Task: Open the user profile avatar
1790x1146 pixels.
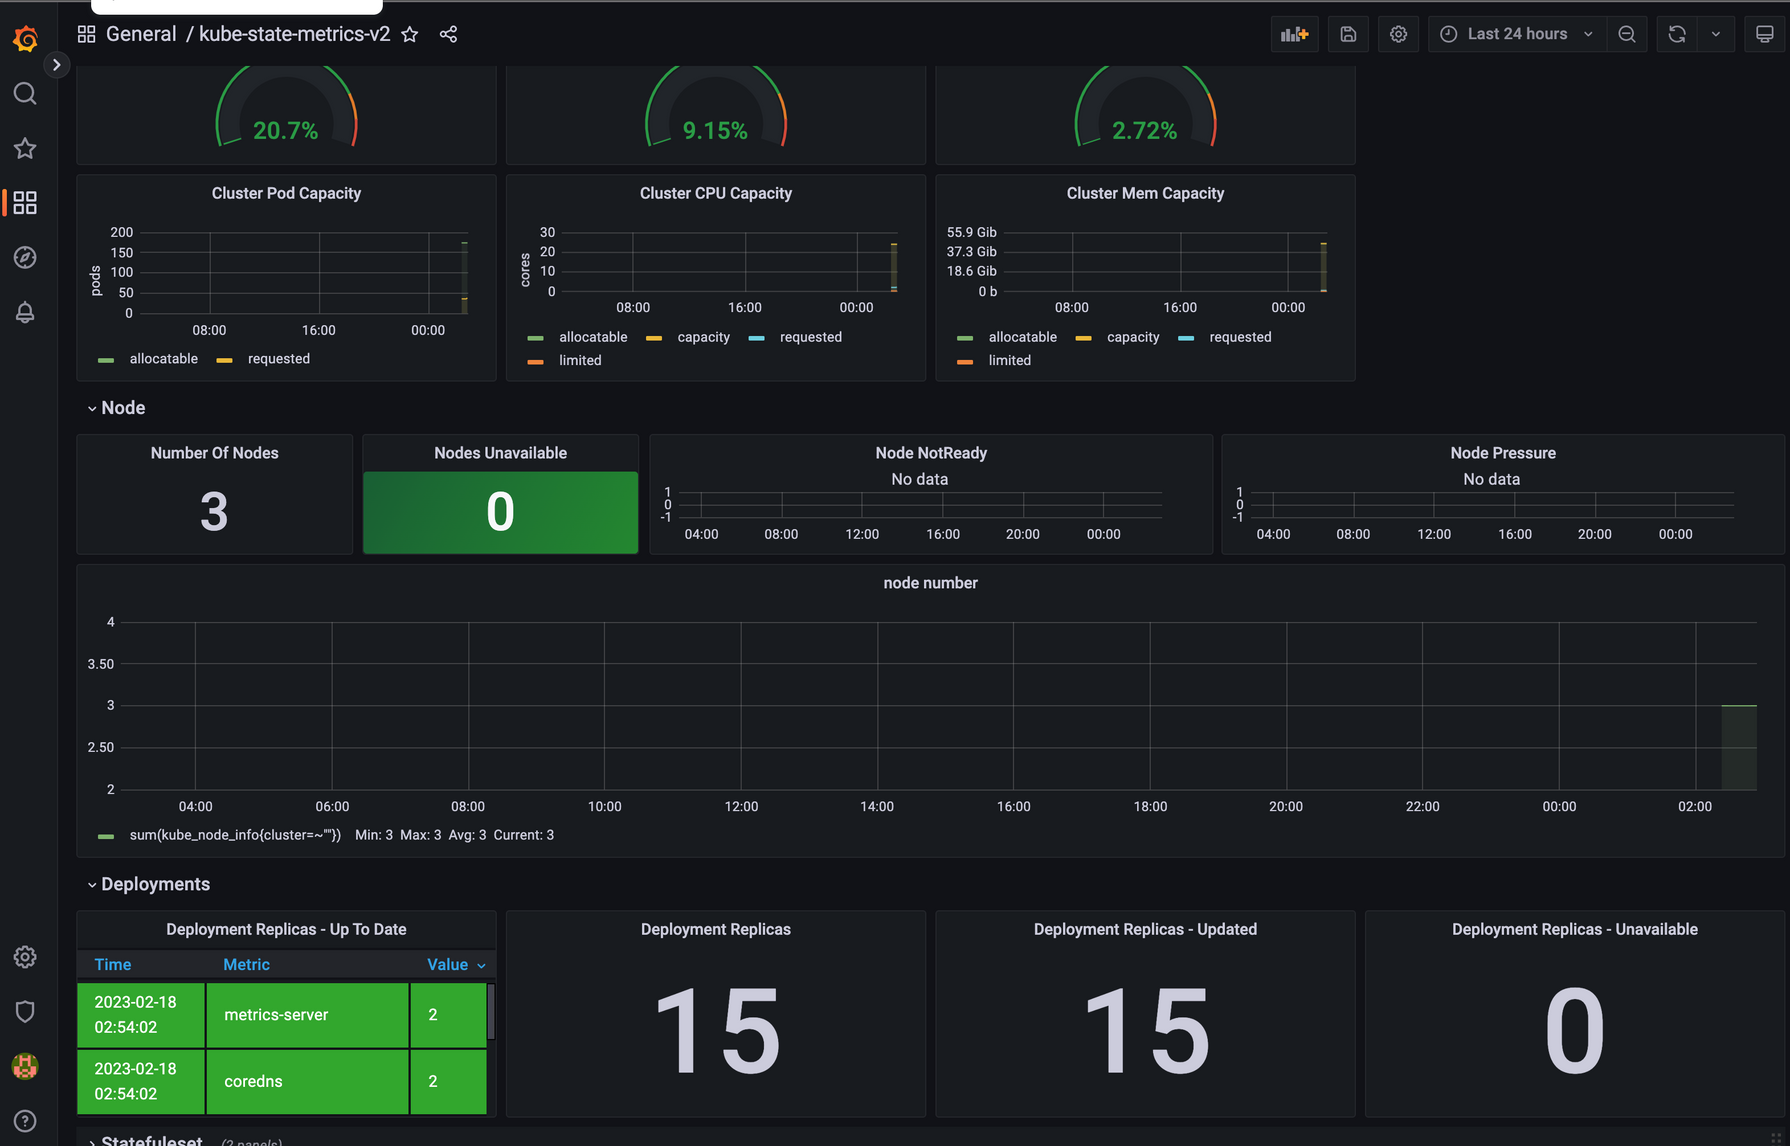Action: 25,1066
